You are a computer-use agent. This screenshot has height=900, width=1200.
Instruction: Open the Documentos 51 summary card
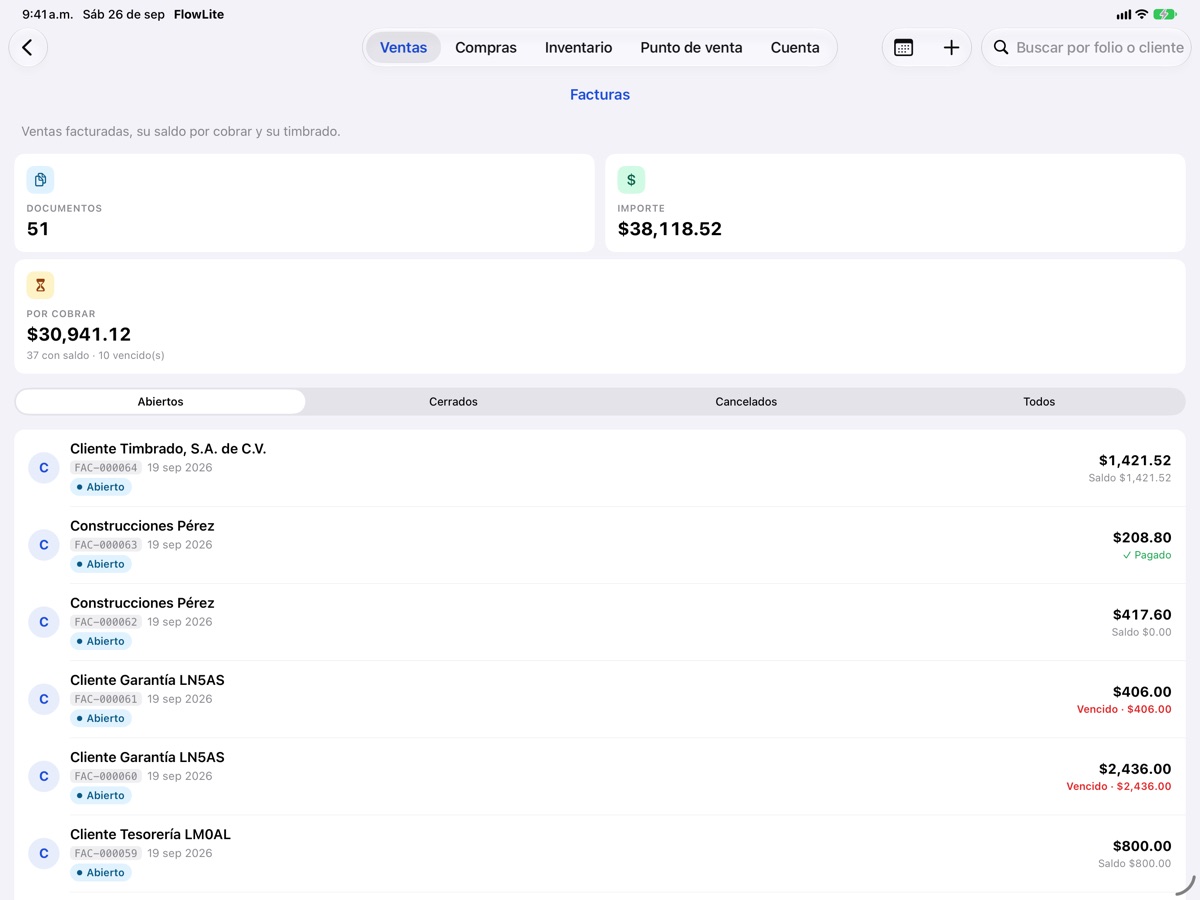coord(304,203)
